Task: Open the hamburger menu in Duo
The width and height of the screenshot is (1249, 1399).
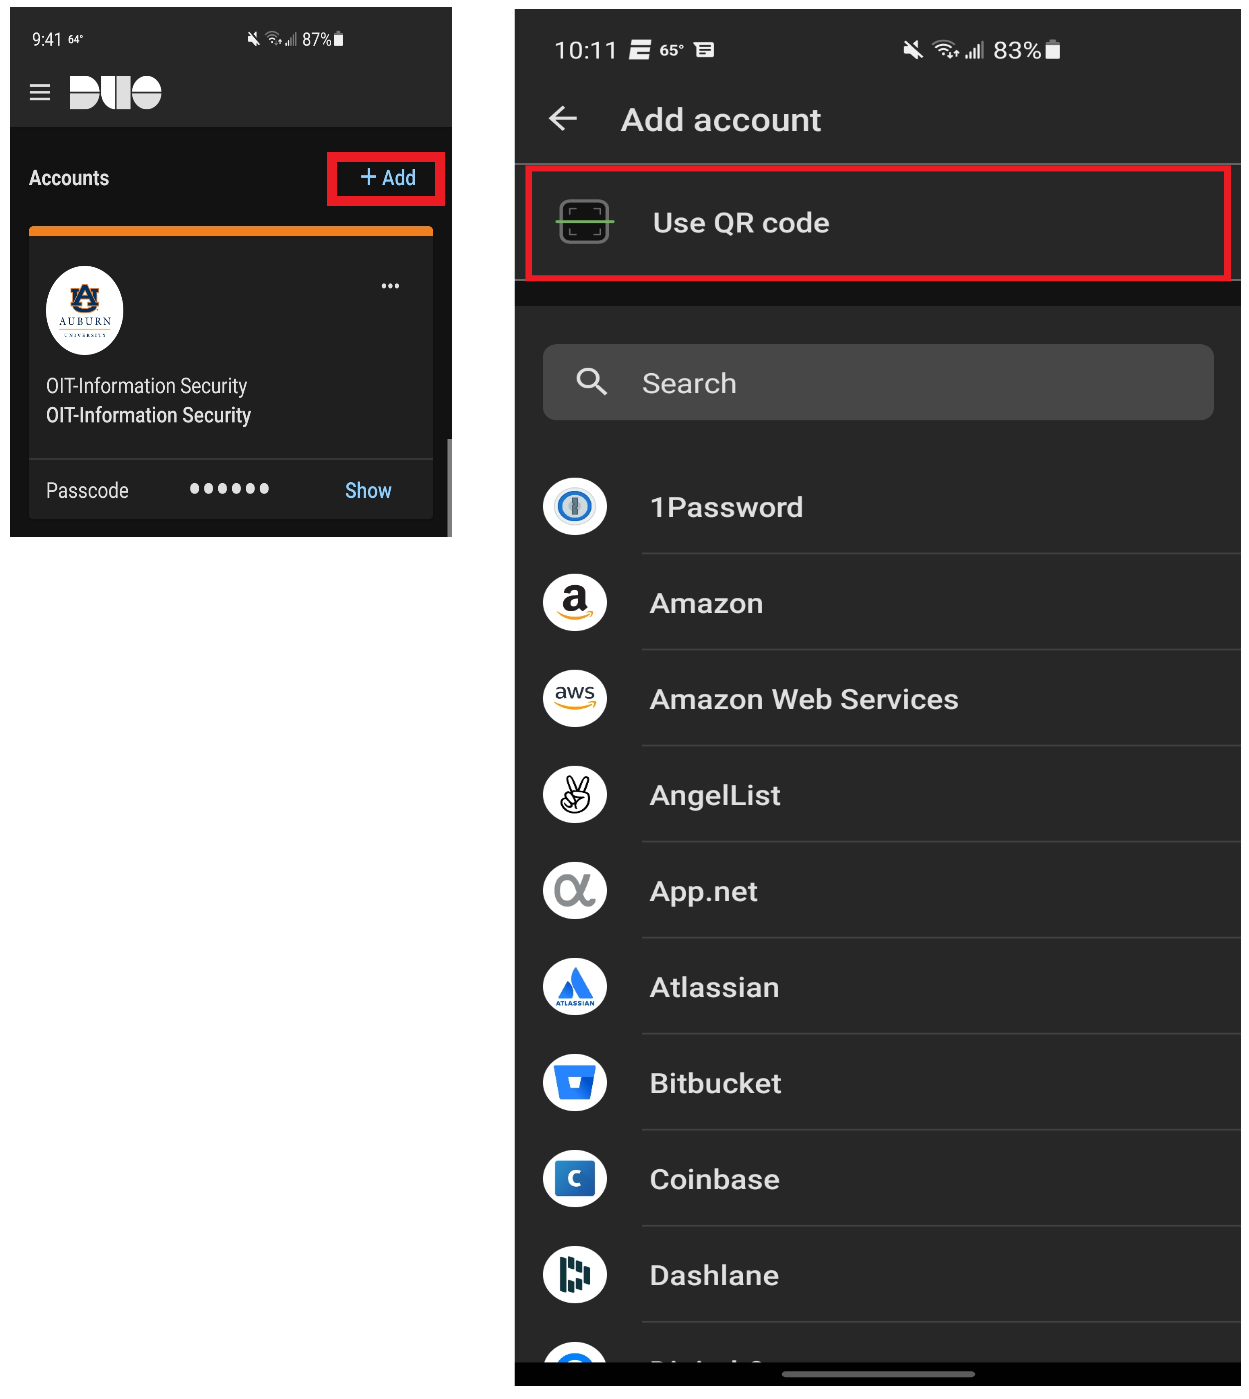Action: (x=40, y=93)
